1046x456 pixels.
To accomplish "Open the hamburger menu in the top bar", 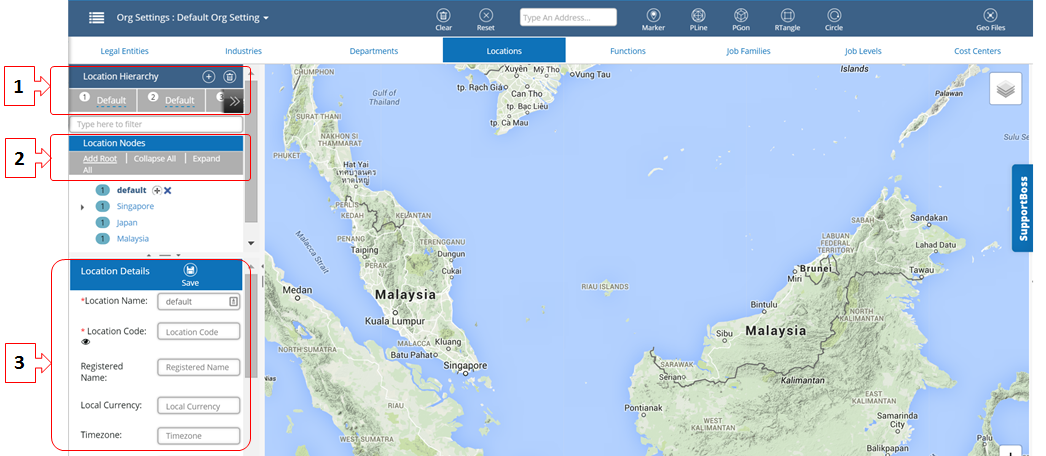I will (x=97, y=18).
